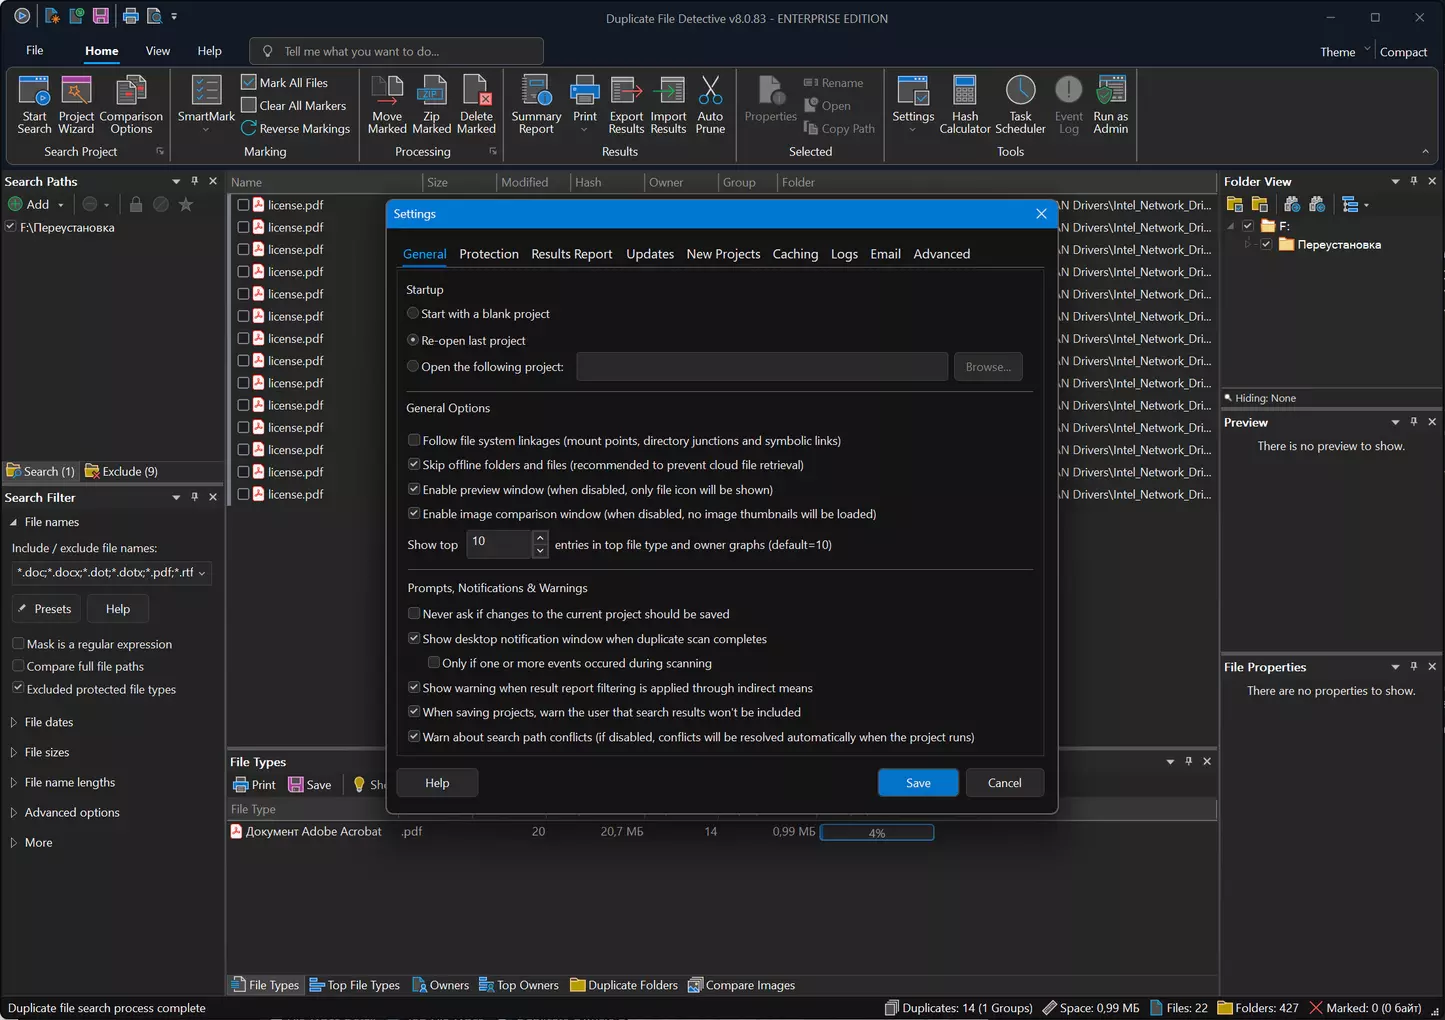
Task: Open the Advanced settings tab
Action: 941,254
